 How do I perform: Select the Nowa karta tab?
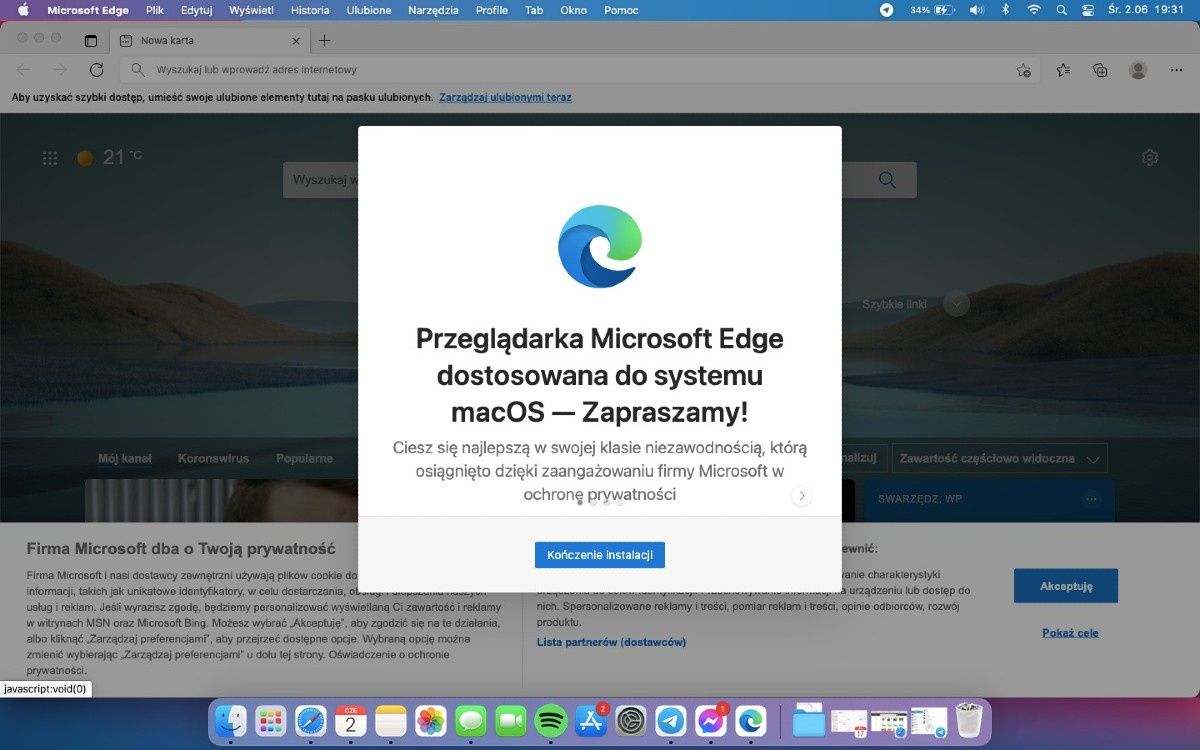click(x=209, y=41)
